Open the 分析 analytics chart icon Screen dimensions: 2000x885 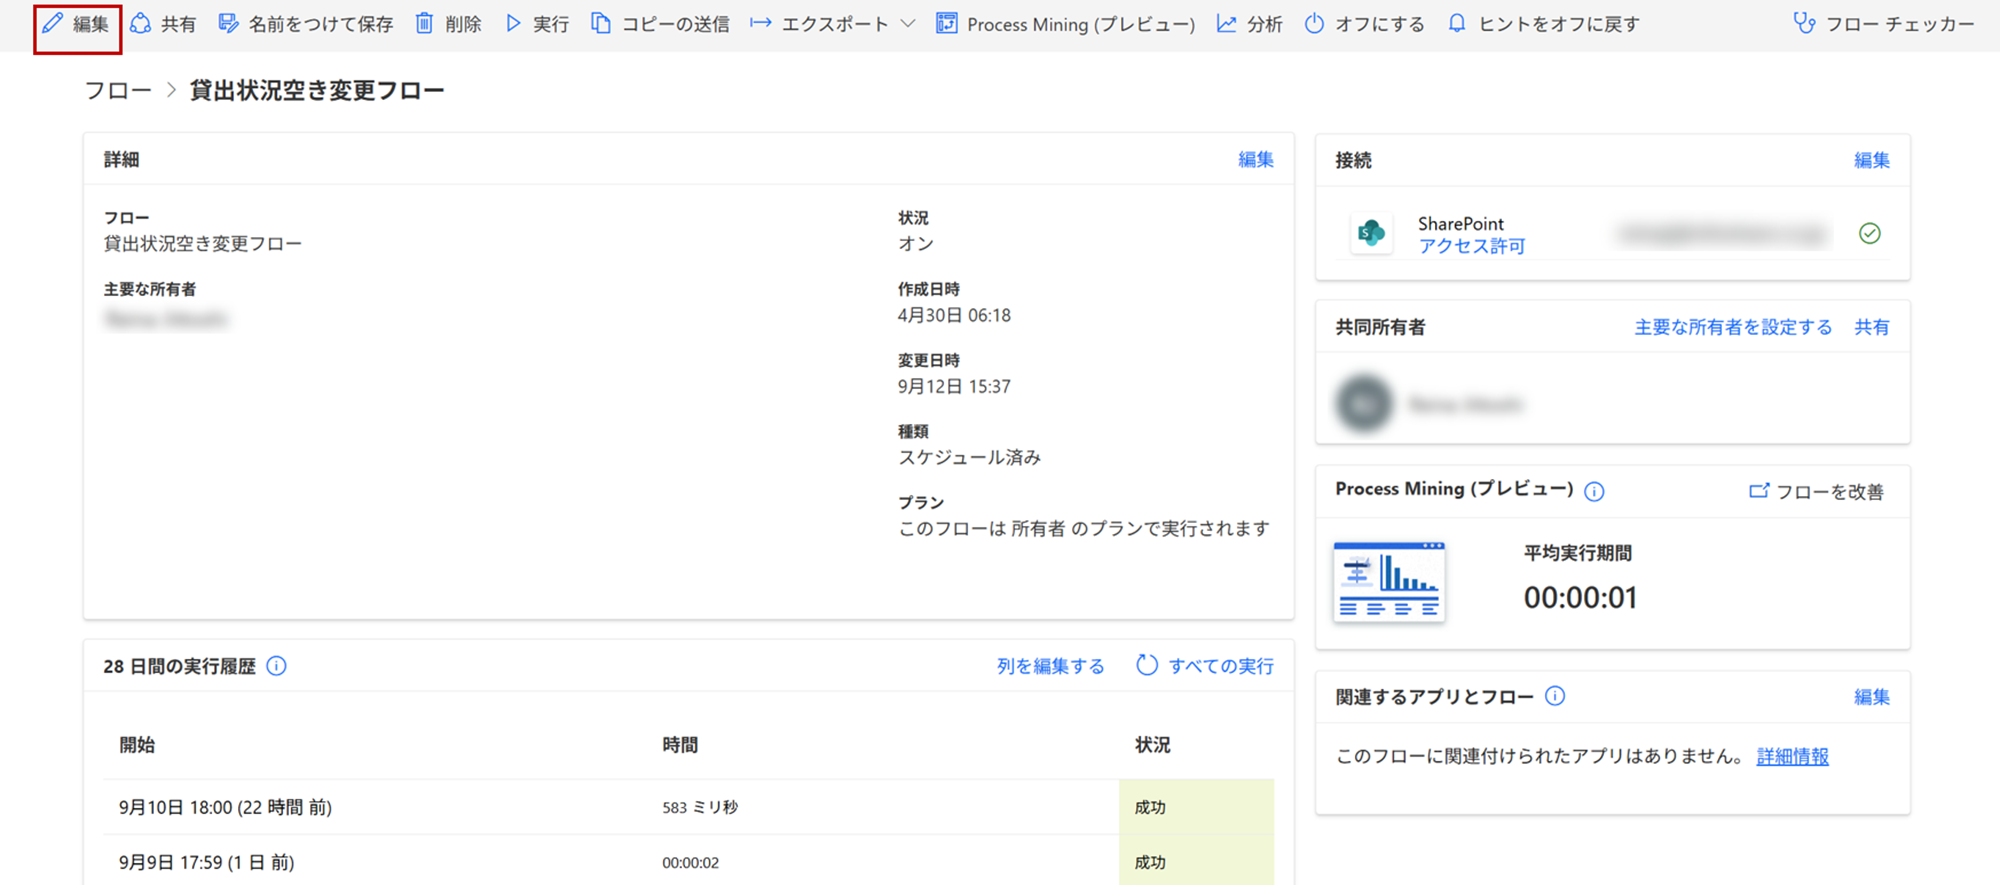point(1249,24)
